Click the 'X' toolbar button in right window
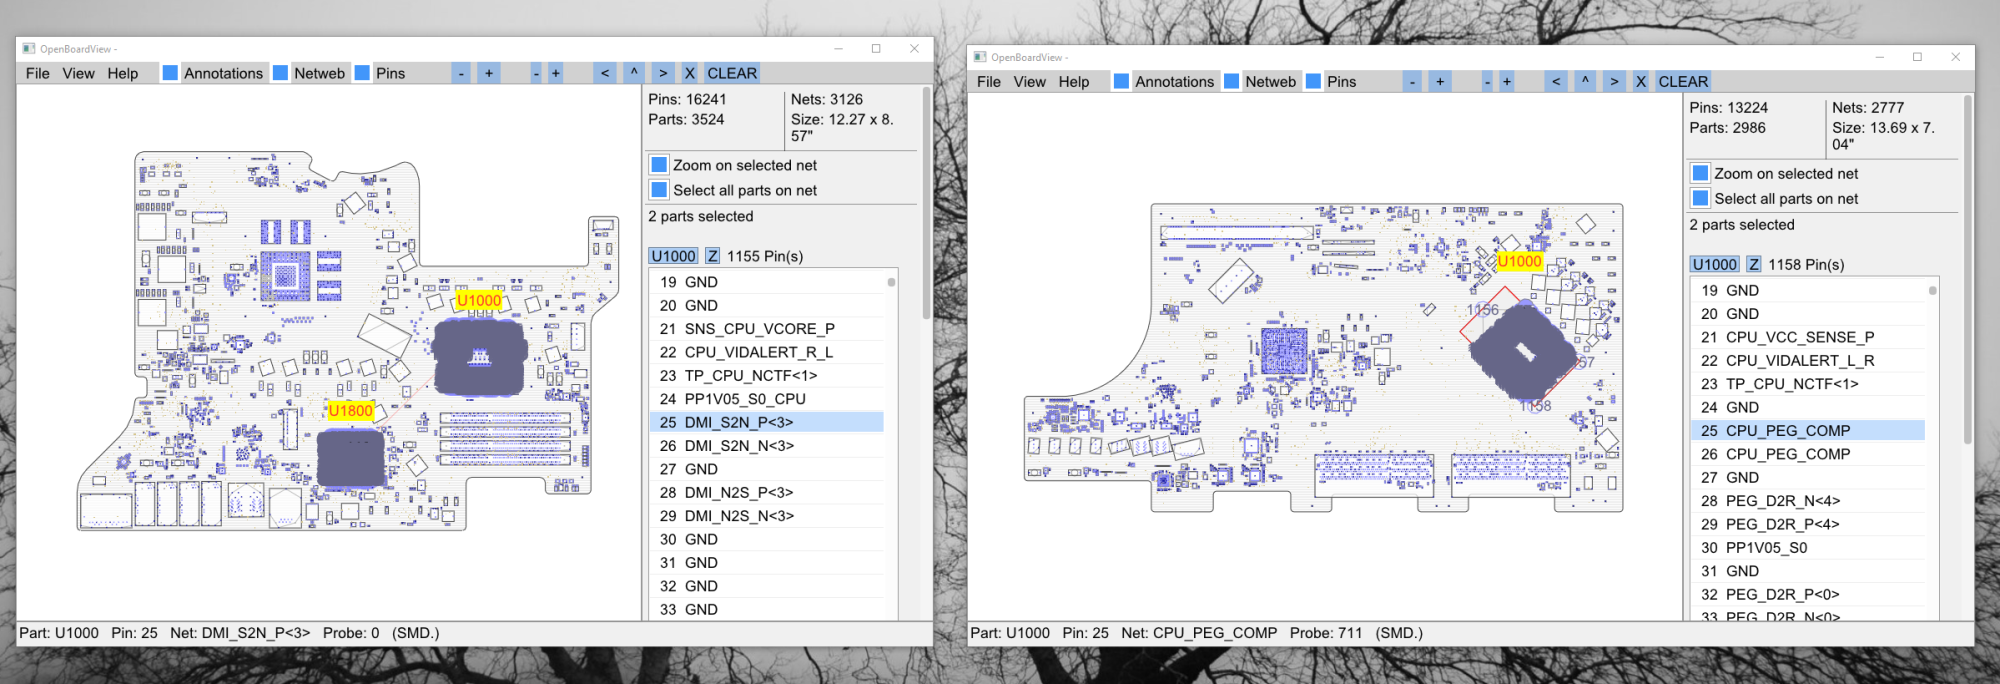2000x684 pixels. (x=1641, y=81)
